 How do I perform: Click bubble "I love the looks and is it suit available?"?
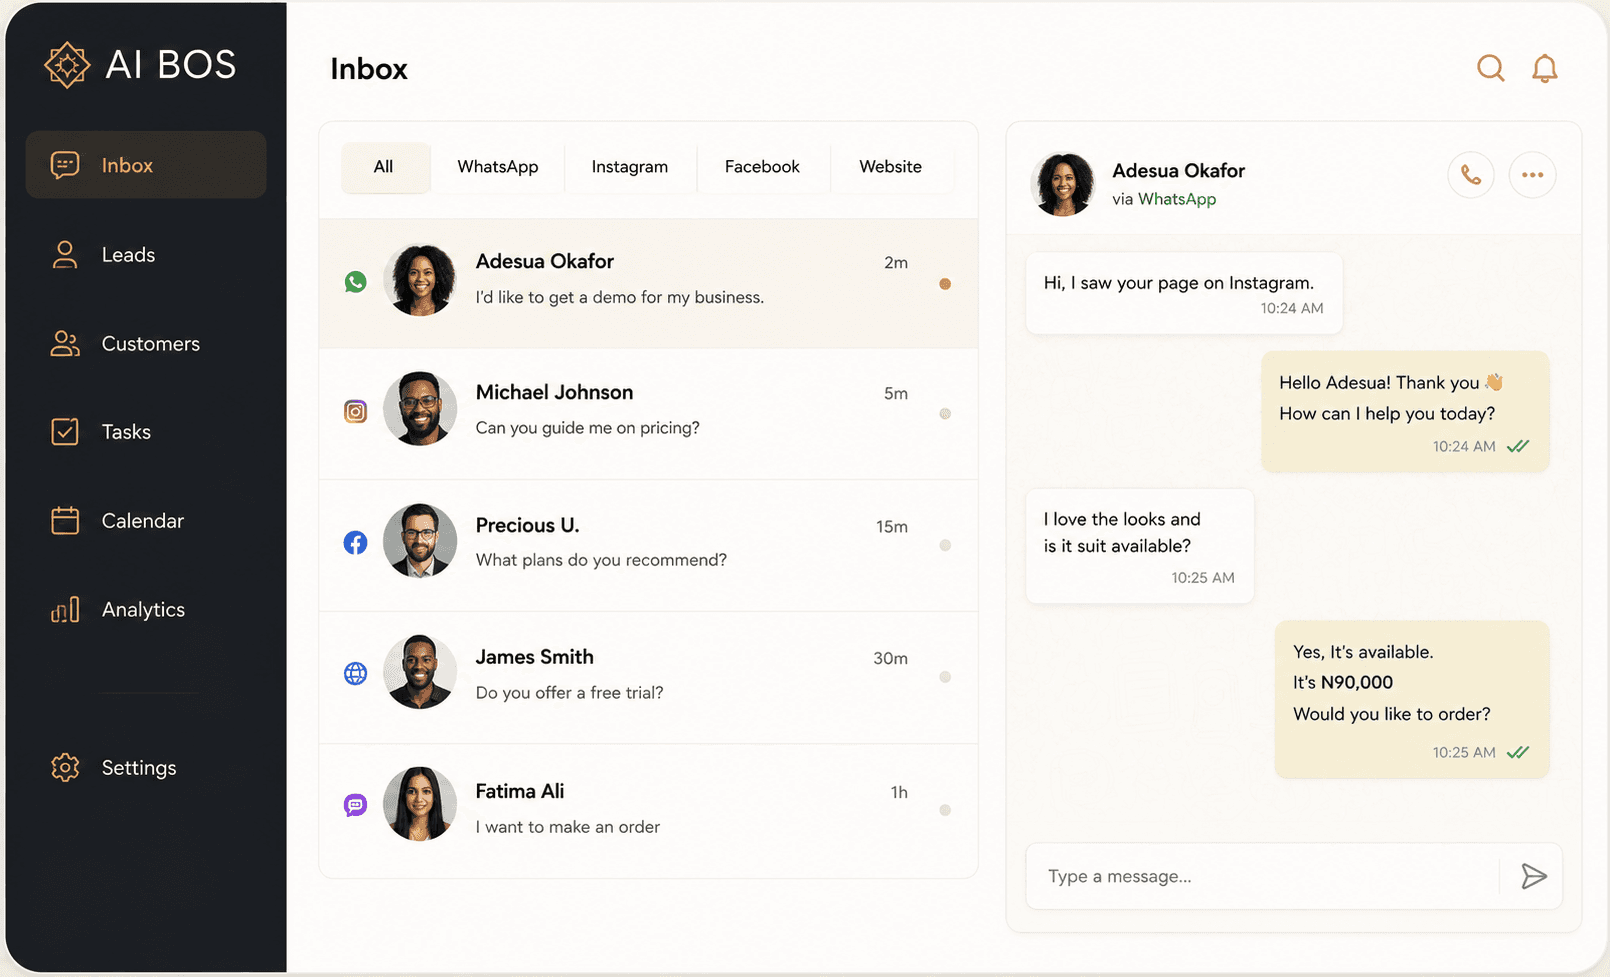1140,546
